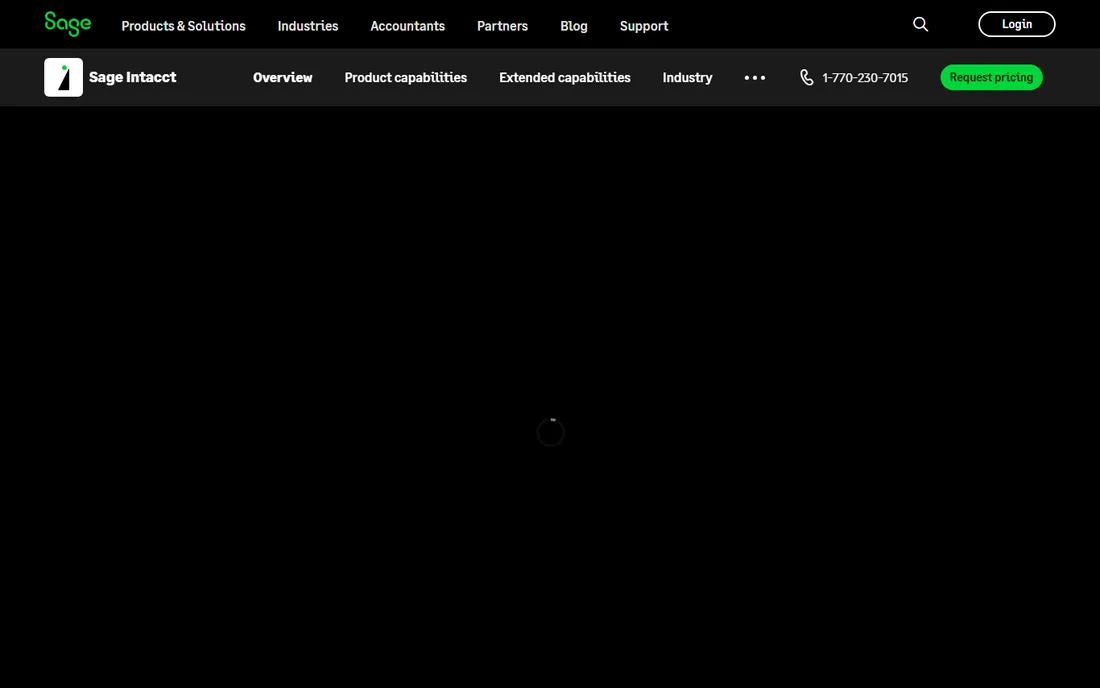Open the three-dots more menu
This screenshot has height=688, width=1100.
[755, 78]
